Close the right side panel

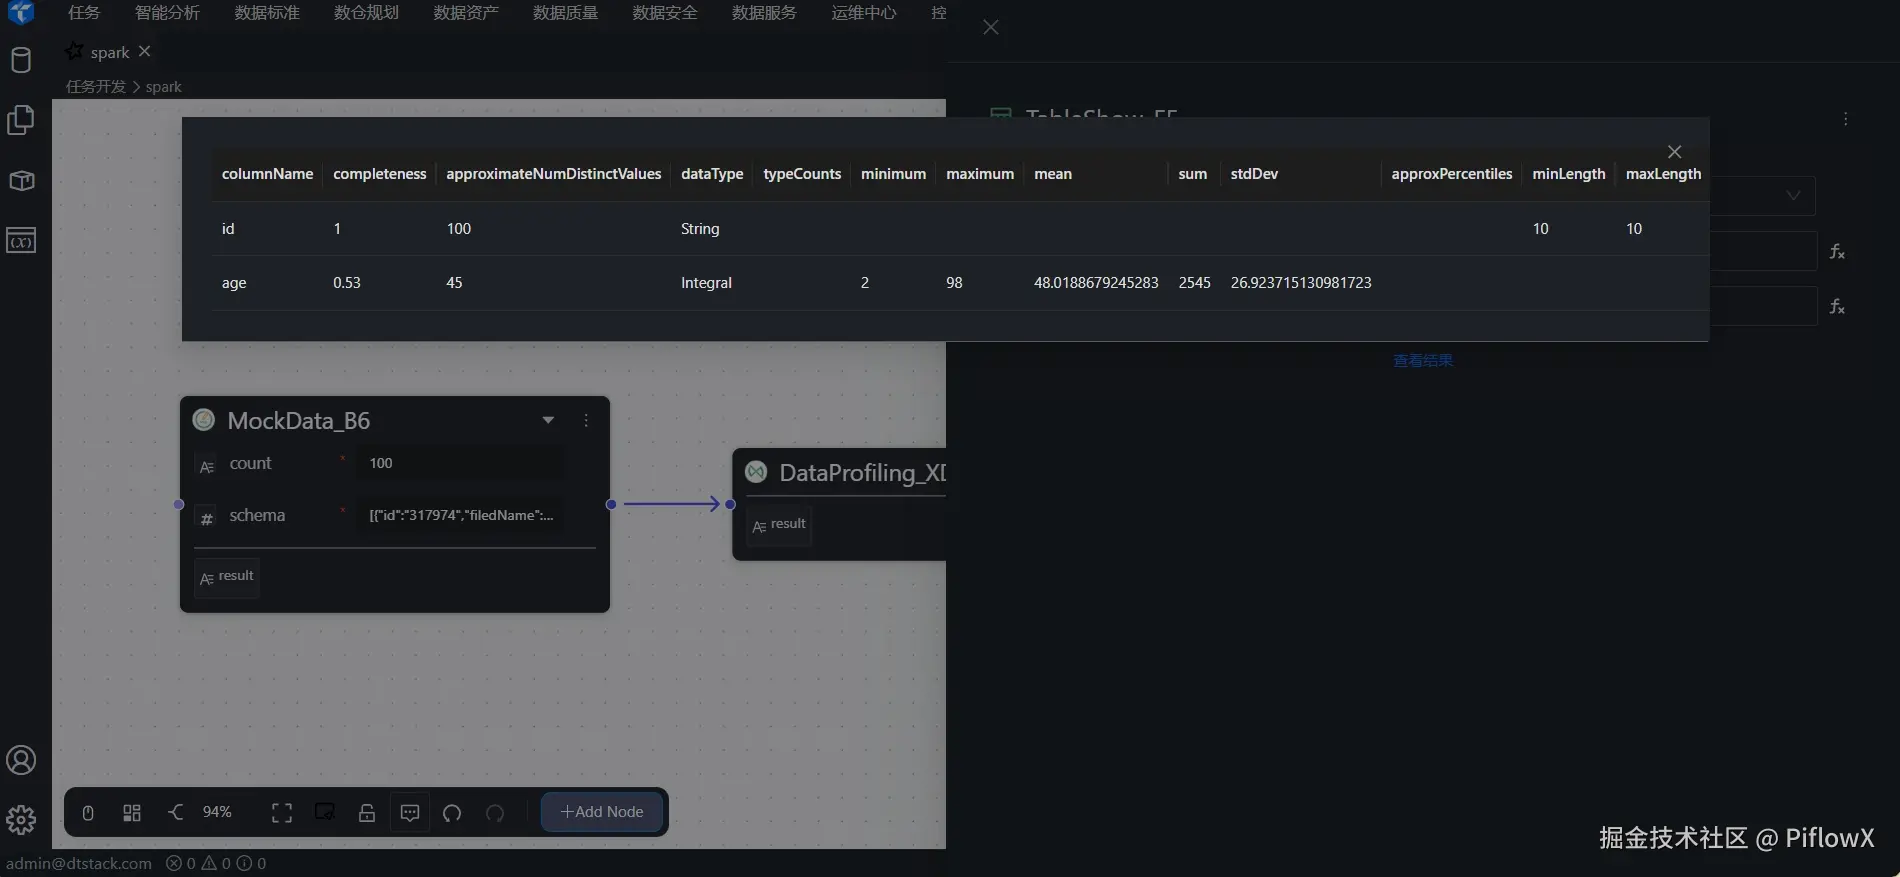(x=991, y=27)
